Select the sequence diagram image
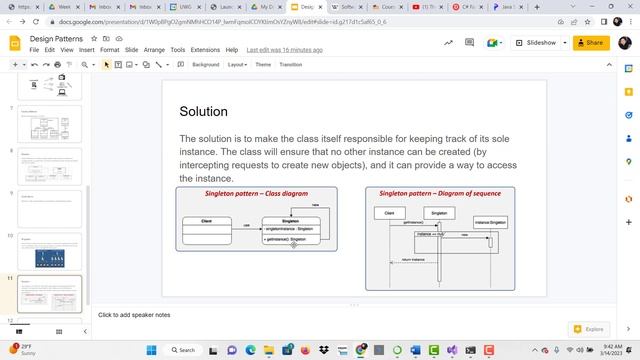Image resolution: width=640 pixels, height=360 pixels. coord(440,239)
